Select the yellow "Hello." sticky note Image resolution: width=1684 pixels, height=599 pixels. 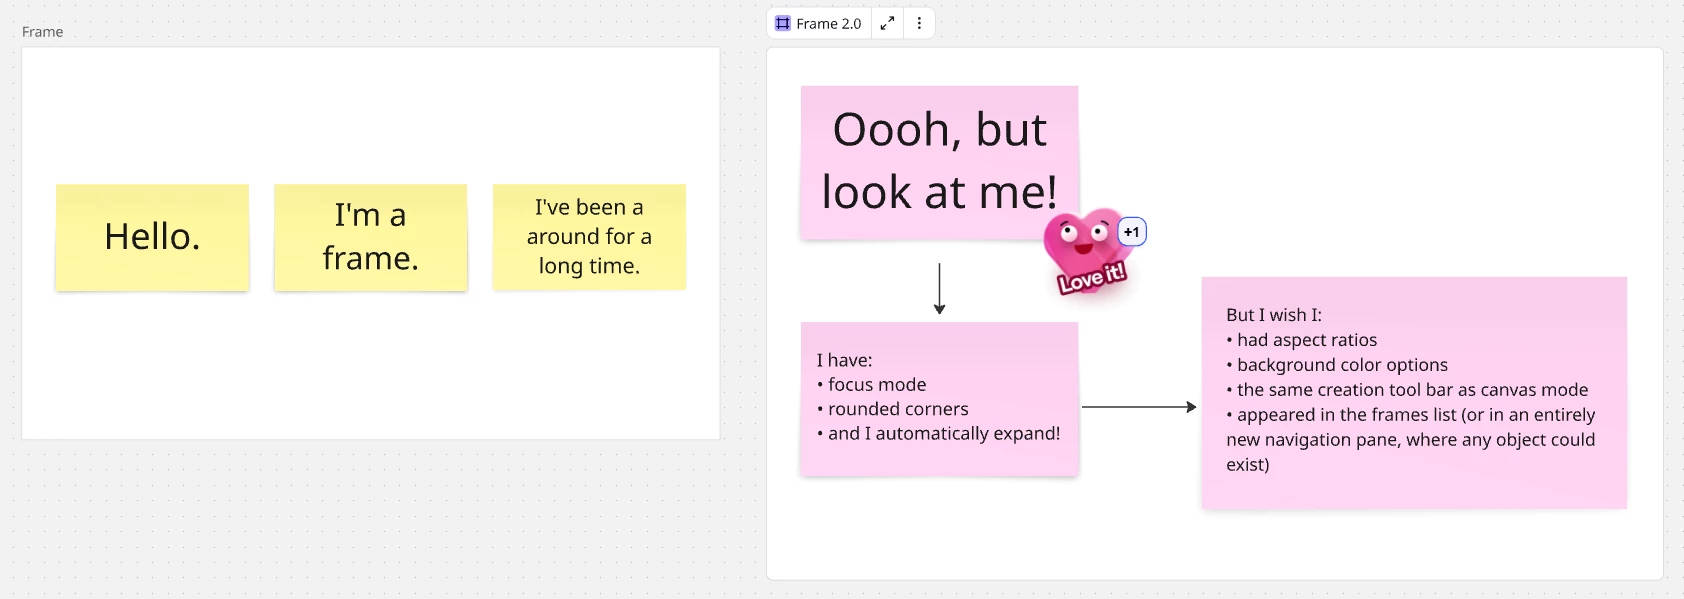152,237
